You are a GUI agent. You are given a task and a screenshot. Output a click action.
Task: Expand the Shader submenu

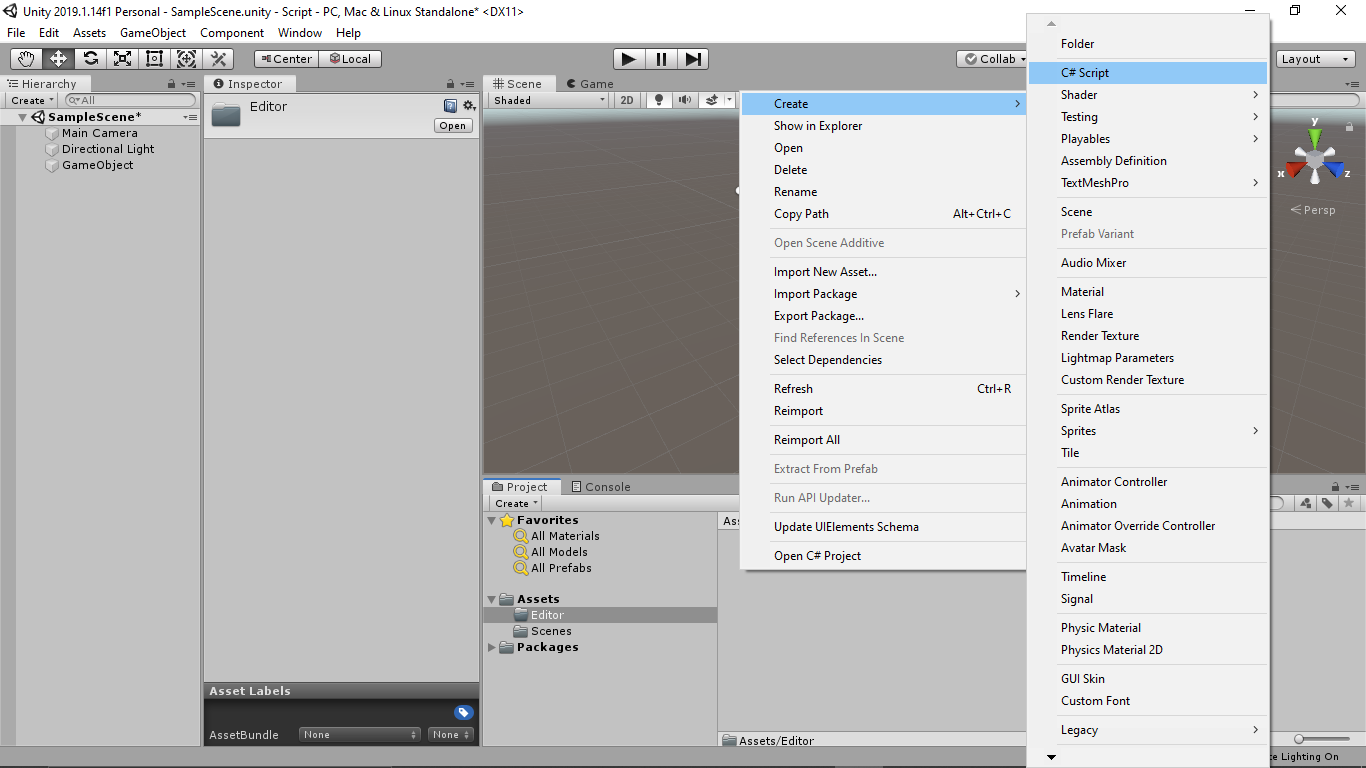[x=1148, y=95]
